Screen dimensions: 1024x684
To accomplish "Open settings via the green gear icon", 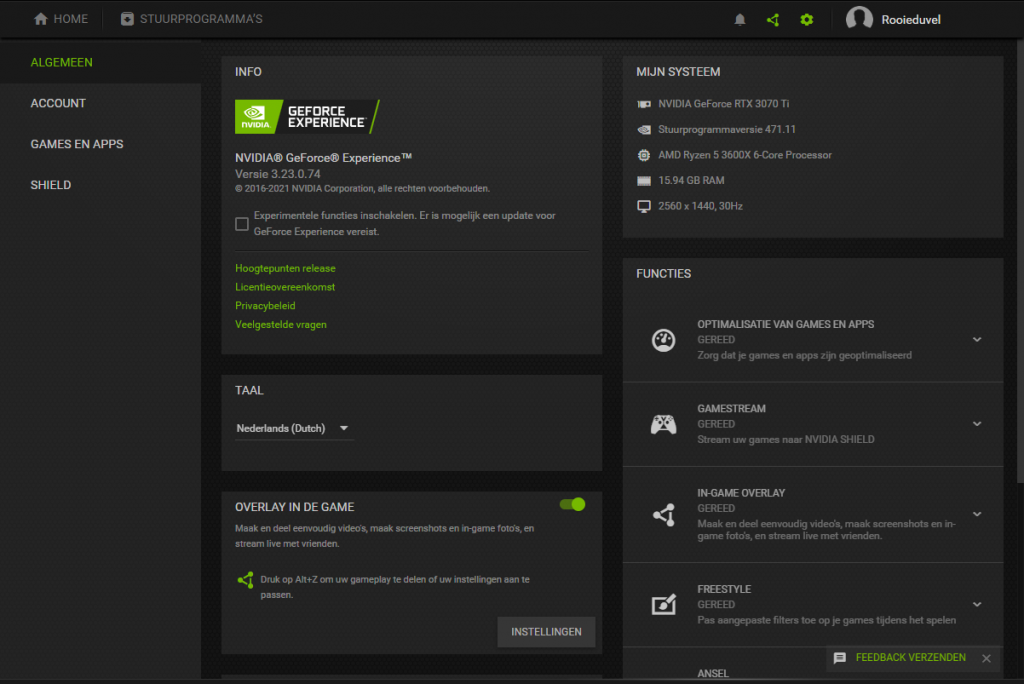I will (x=807, y=20).
